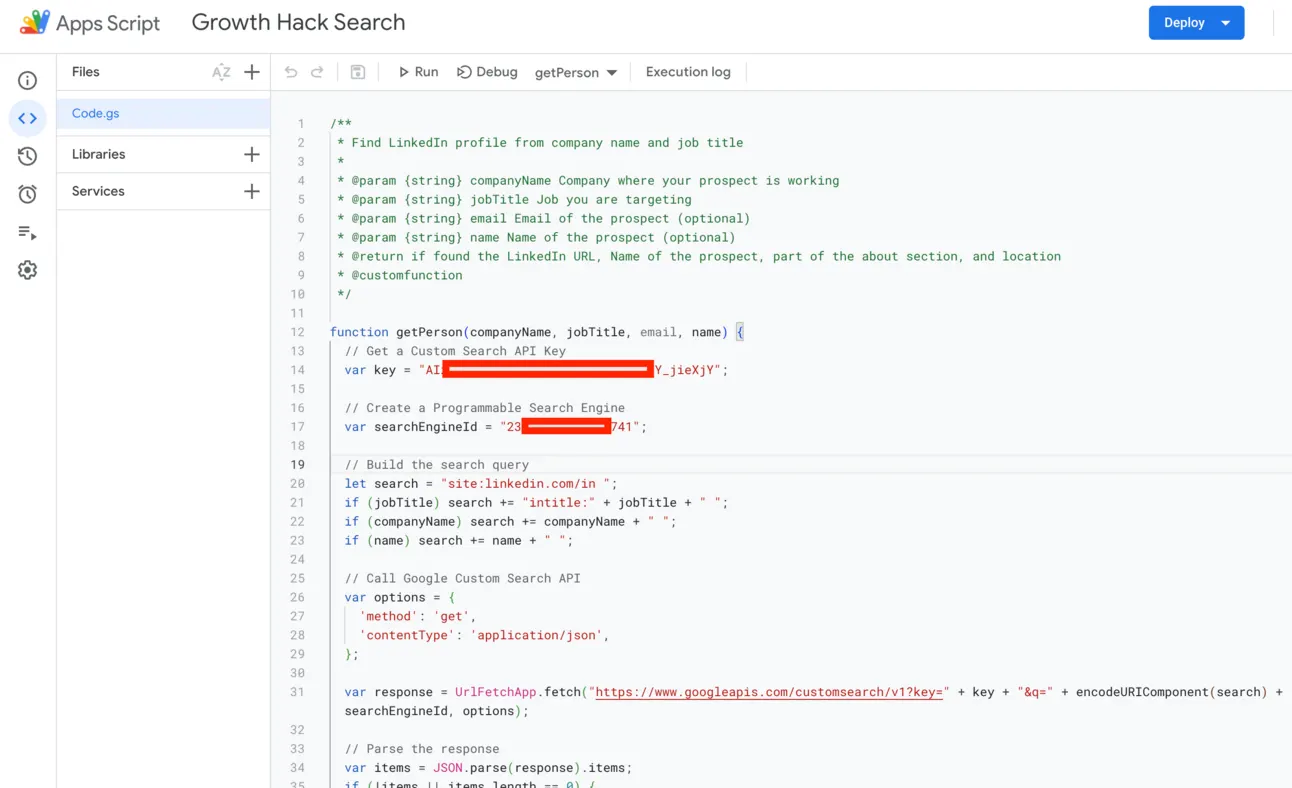Click the searchEngineId variable line

click(496, 427)
